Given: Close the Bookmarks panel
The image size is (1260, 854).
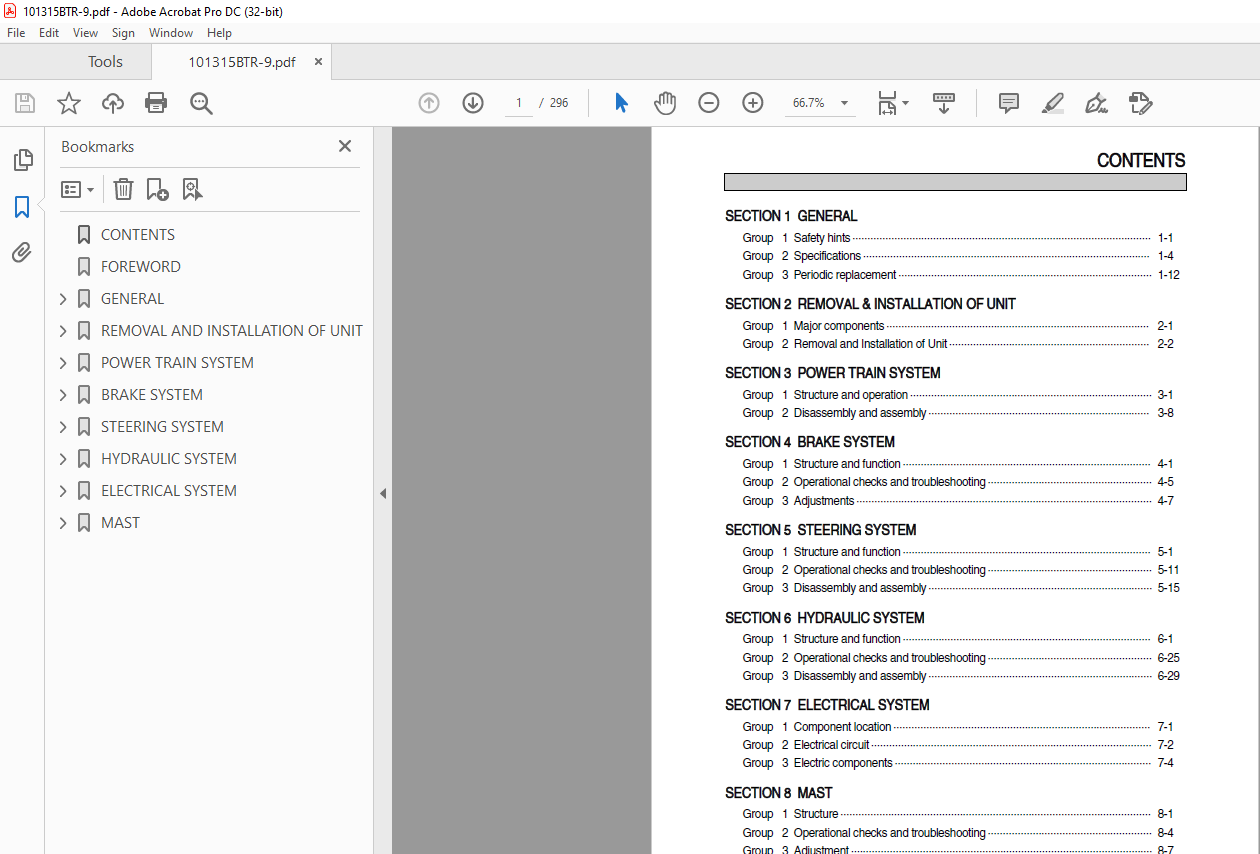Looking at the screenshot, I should point(345,146).
